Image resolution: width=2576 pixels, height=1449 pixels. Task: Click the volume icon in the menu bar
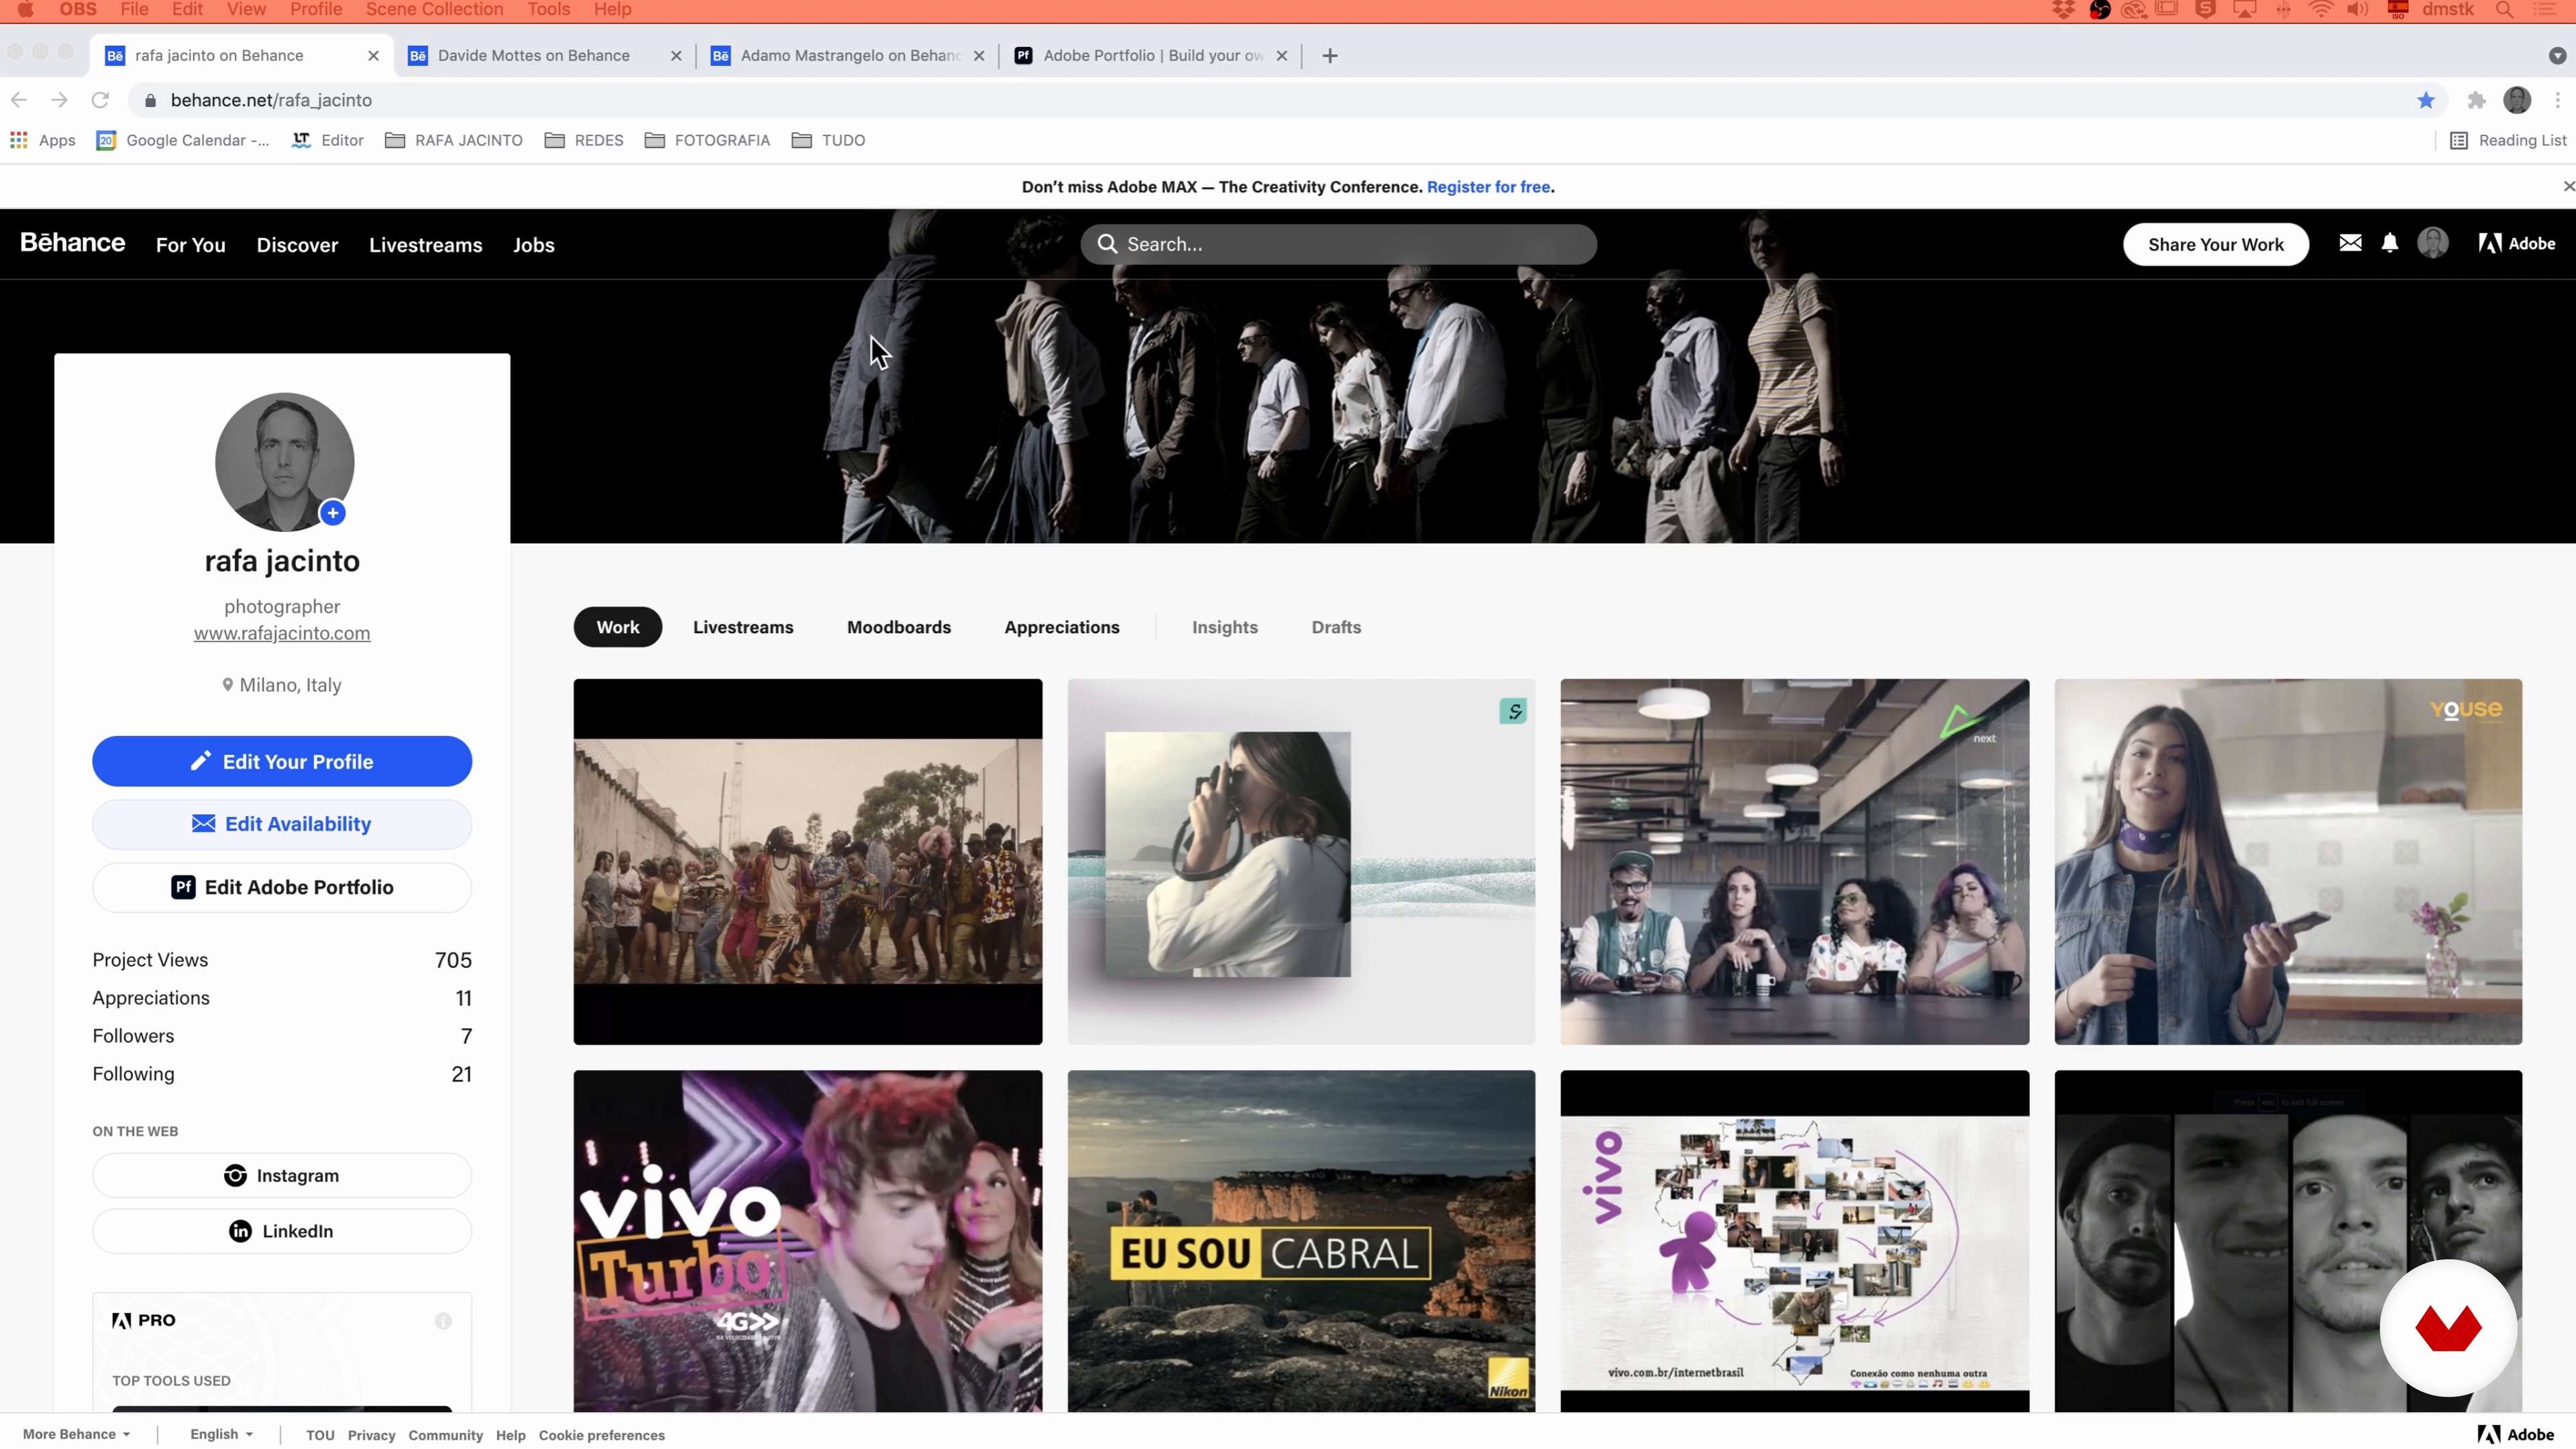coord(2357,10)
